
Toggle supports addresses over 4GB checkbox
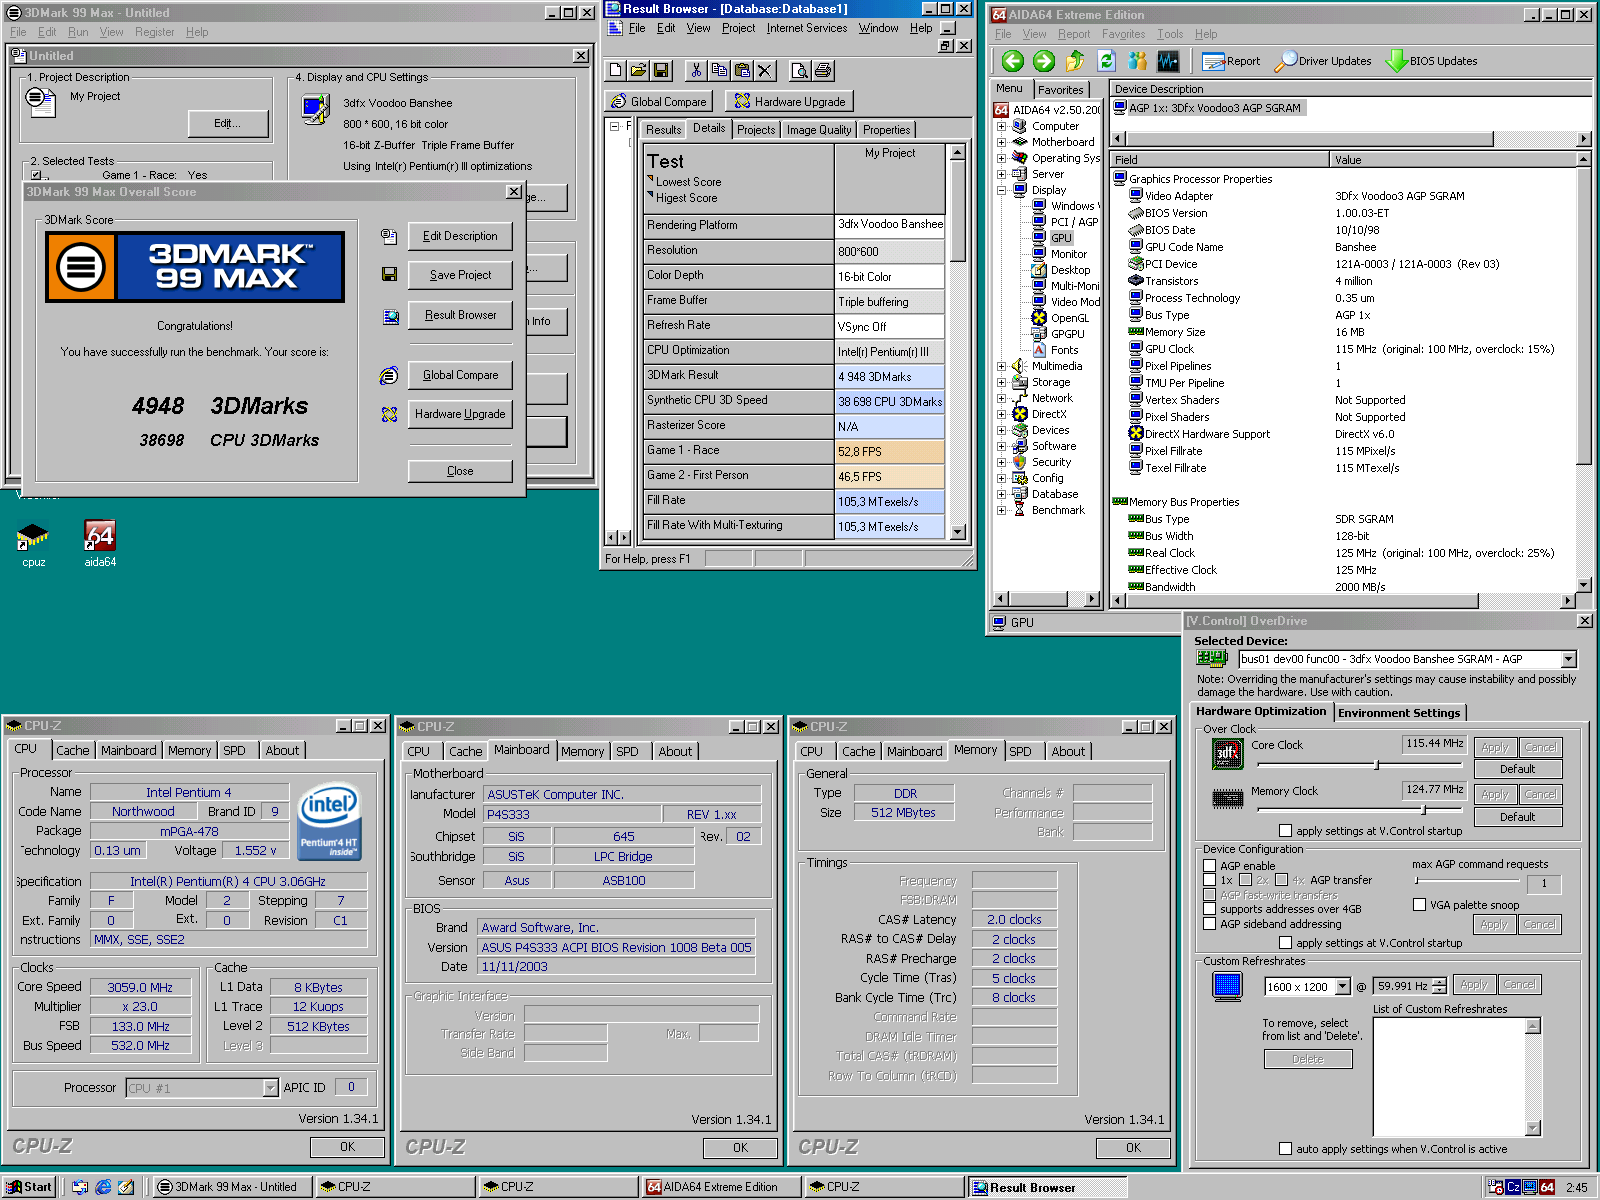[1210, 909]
